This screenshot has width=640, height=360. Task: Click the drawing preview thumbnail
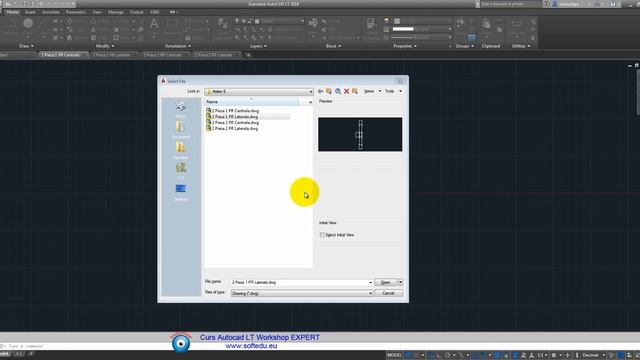pos(360,134)
